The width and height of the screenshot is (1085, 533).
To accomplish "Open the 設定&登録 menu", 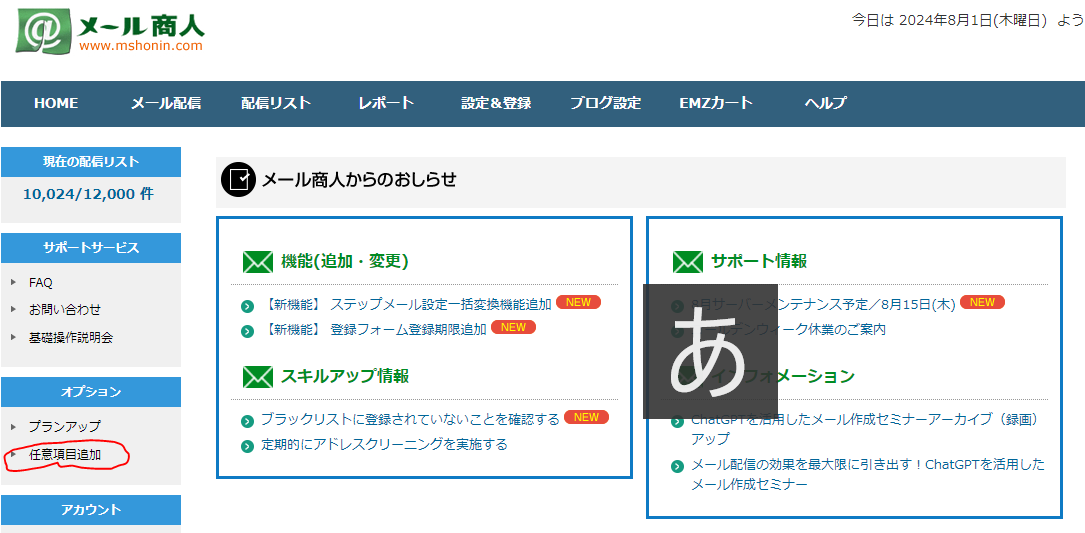I will click(x=496, y=103).
